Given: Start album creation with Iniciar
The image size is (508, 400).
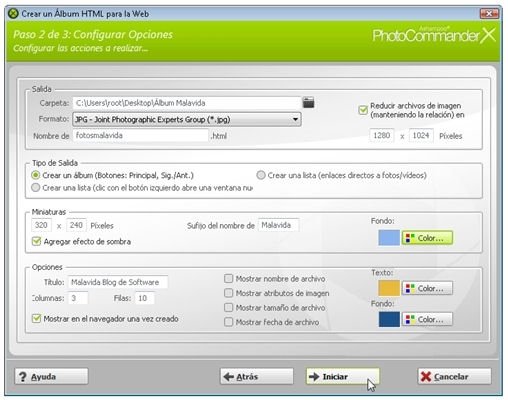Looking at the screenshot, I should click(x=343, y=377).
